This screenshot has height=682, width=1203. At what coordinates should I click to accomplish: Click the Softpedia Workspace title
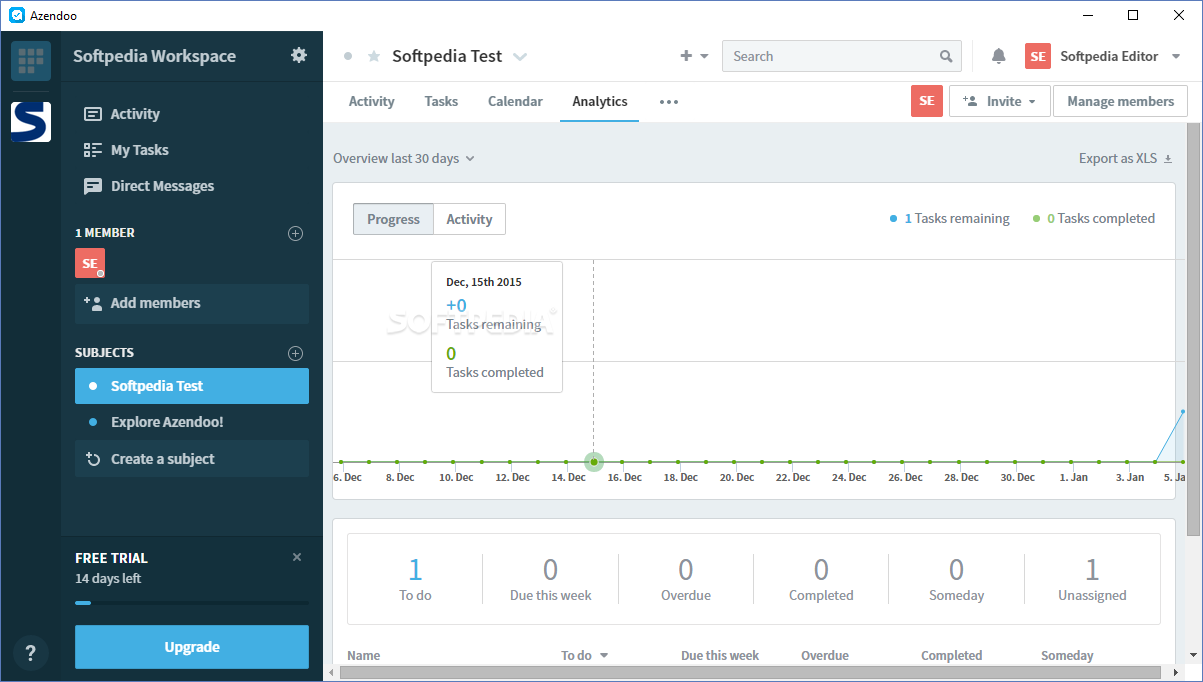154,56
